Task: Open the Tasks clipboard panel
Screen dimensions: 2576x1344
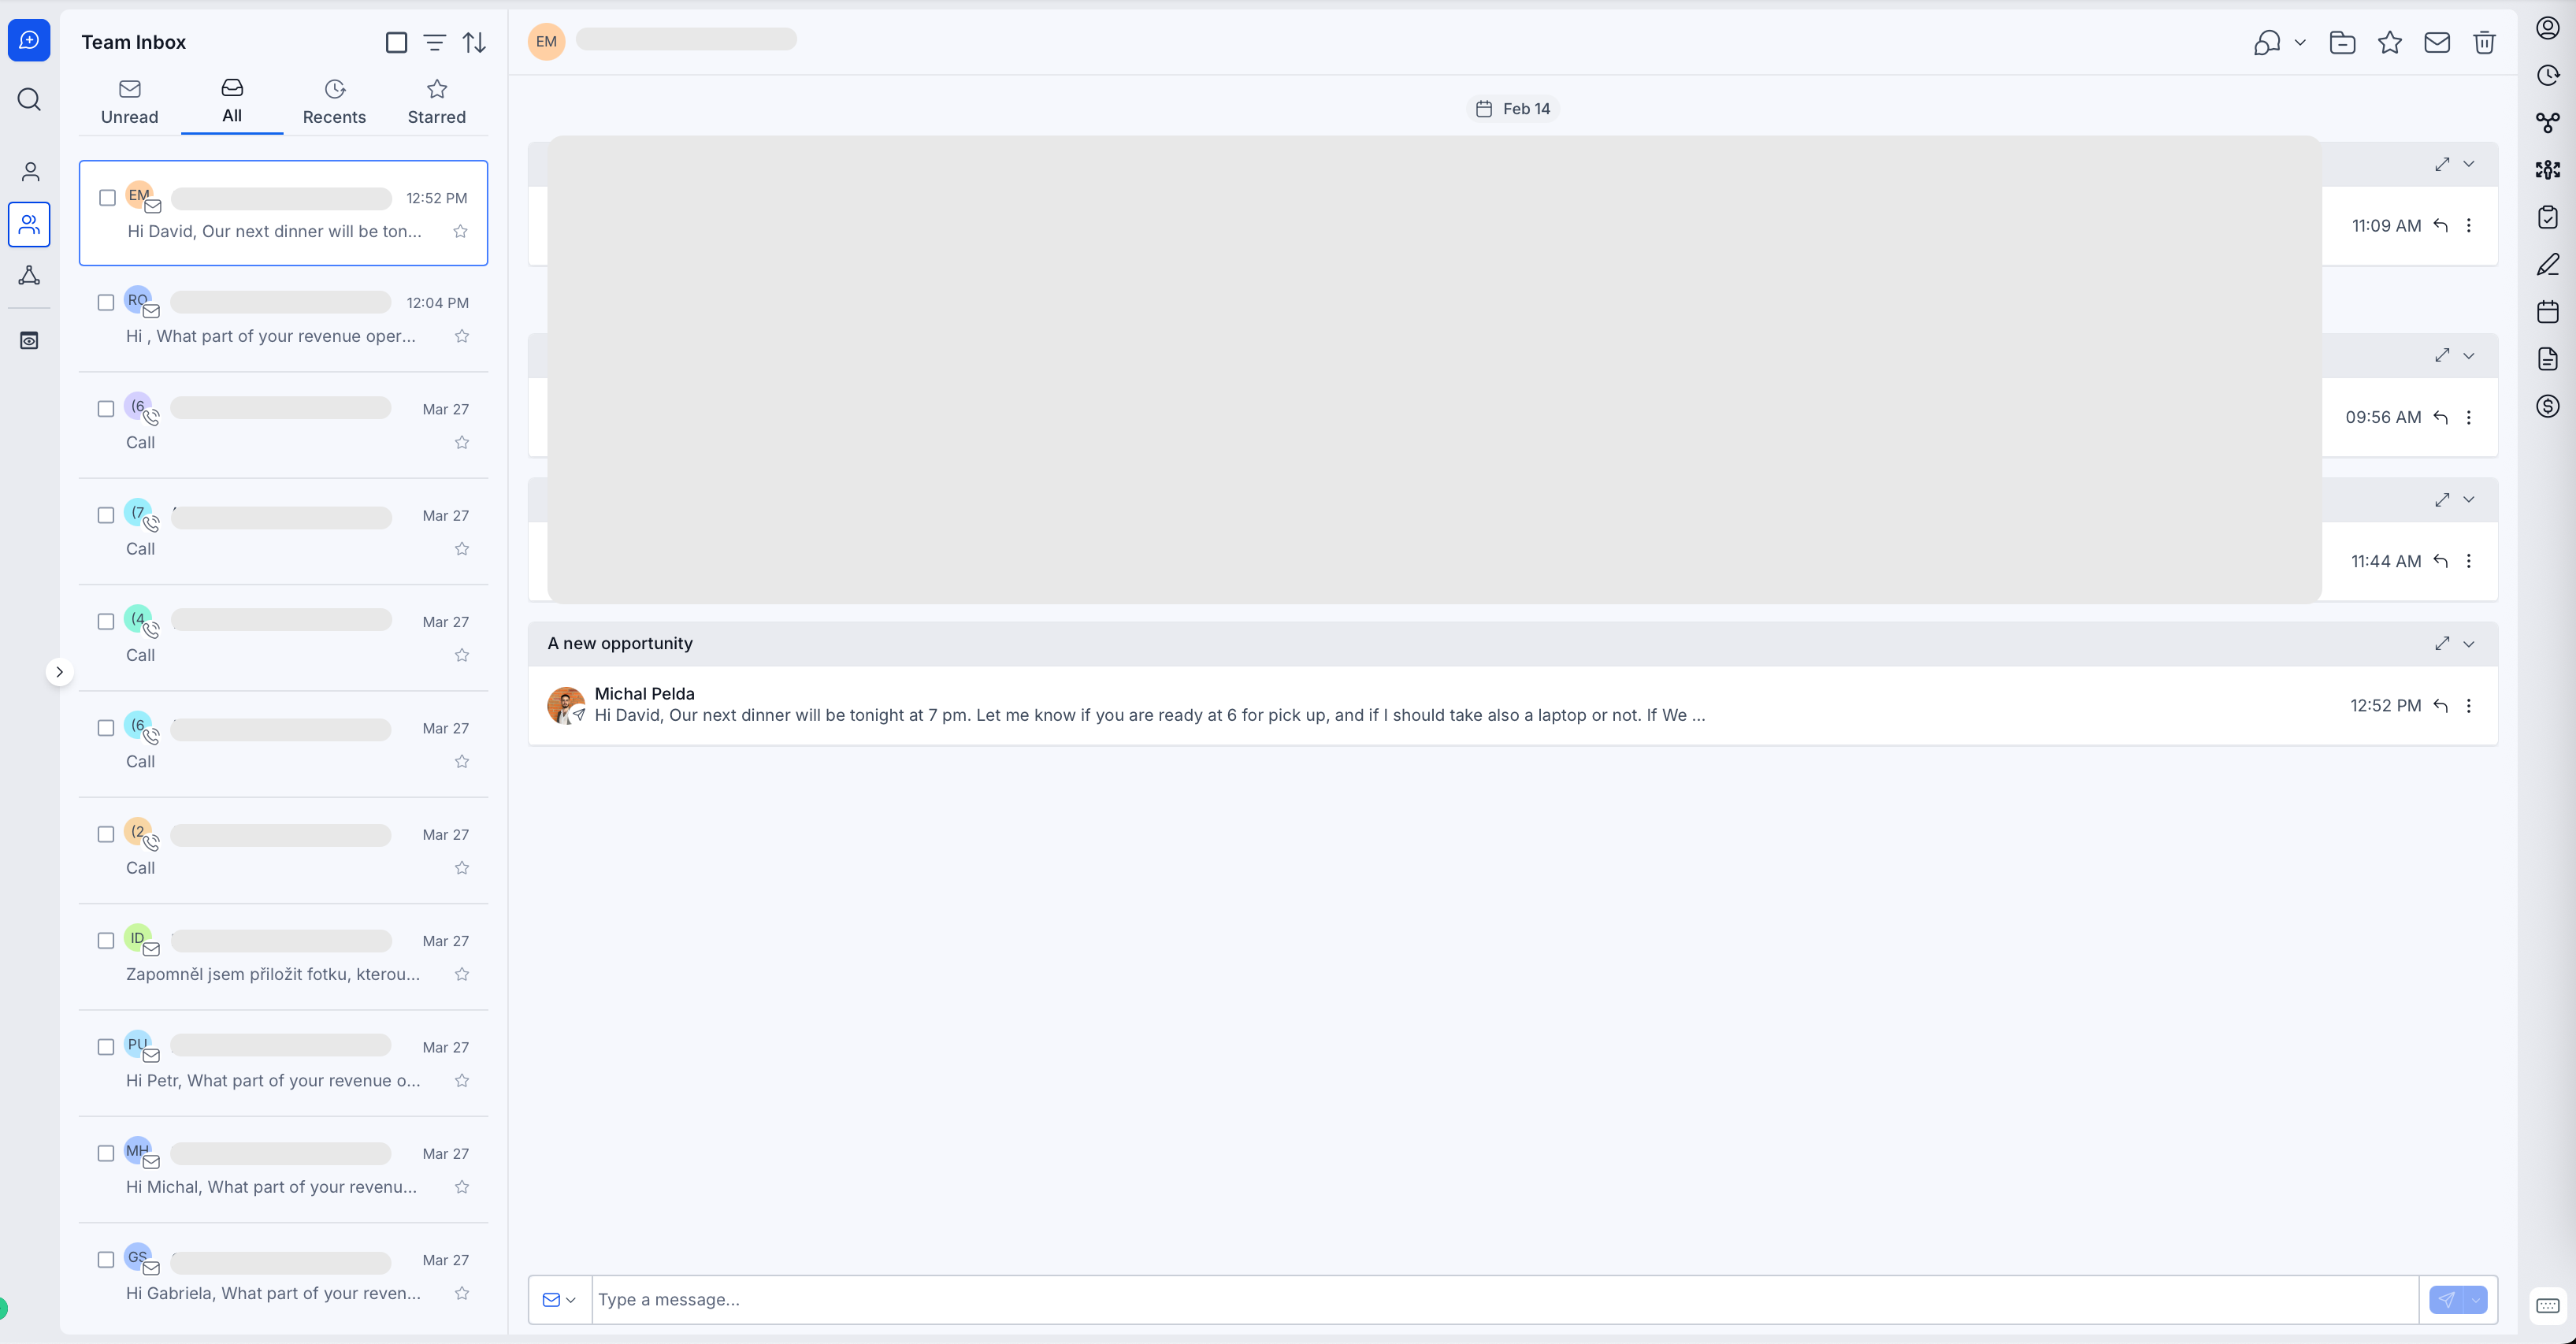Action: (x=2547, y=216)
